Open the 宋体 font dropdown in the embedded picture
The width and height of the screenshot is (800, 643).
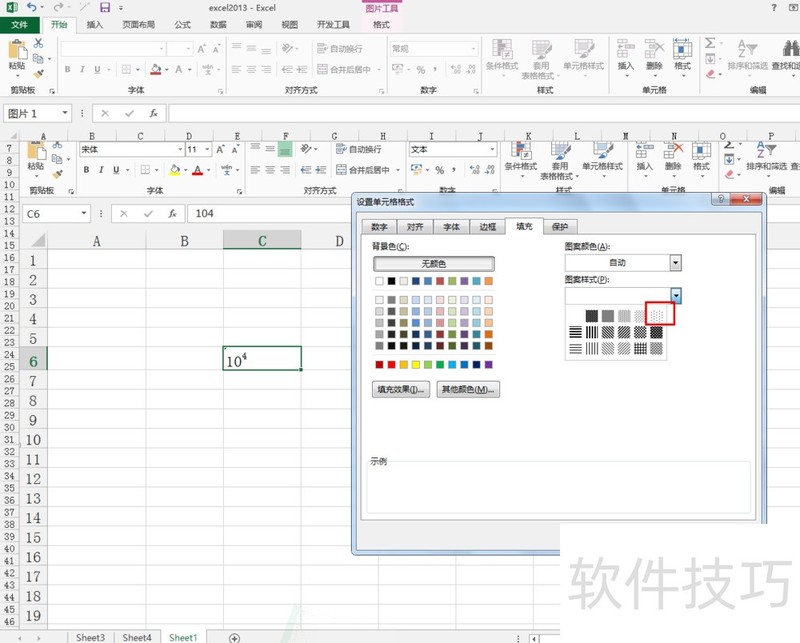tap(180, 150)
